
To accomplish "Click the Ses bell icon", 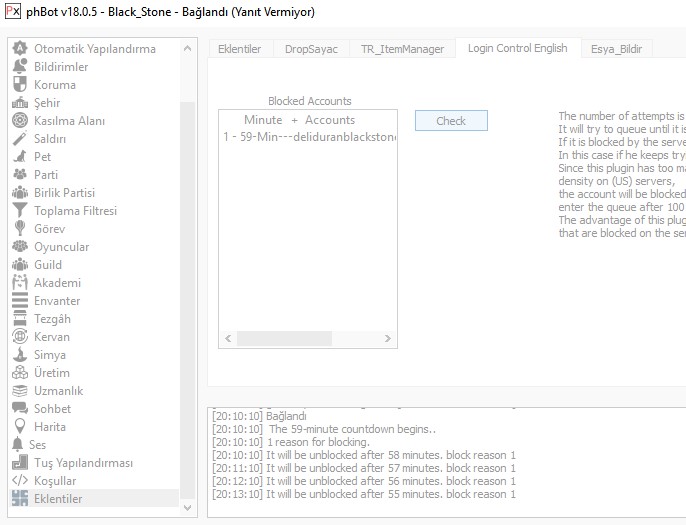I will click(x=16, y=444).
